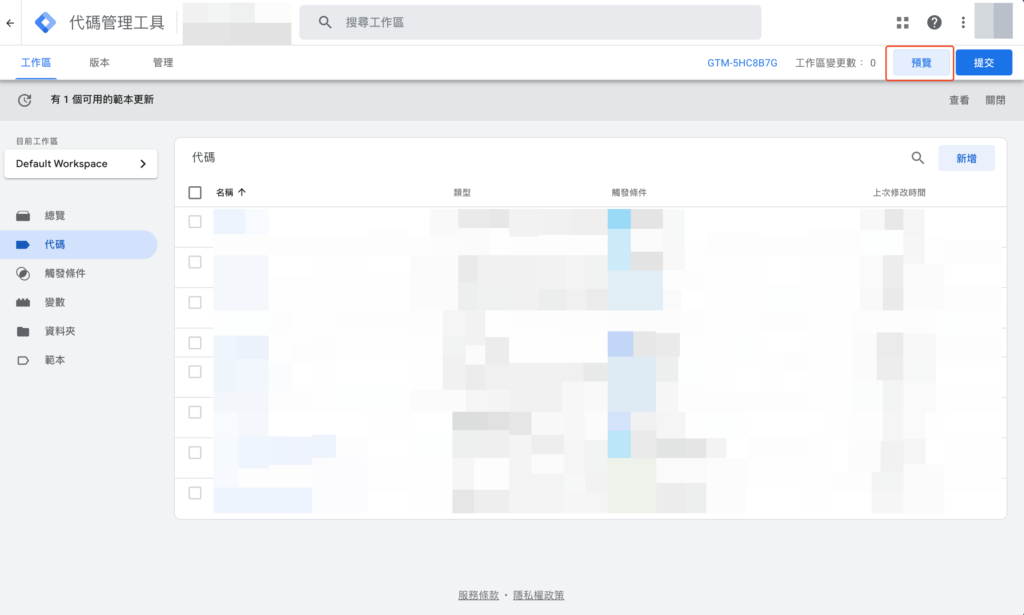Click 關閉 to dismiss update banner
Screen dimensions: 1024x615
[995, 100]
